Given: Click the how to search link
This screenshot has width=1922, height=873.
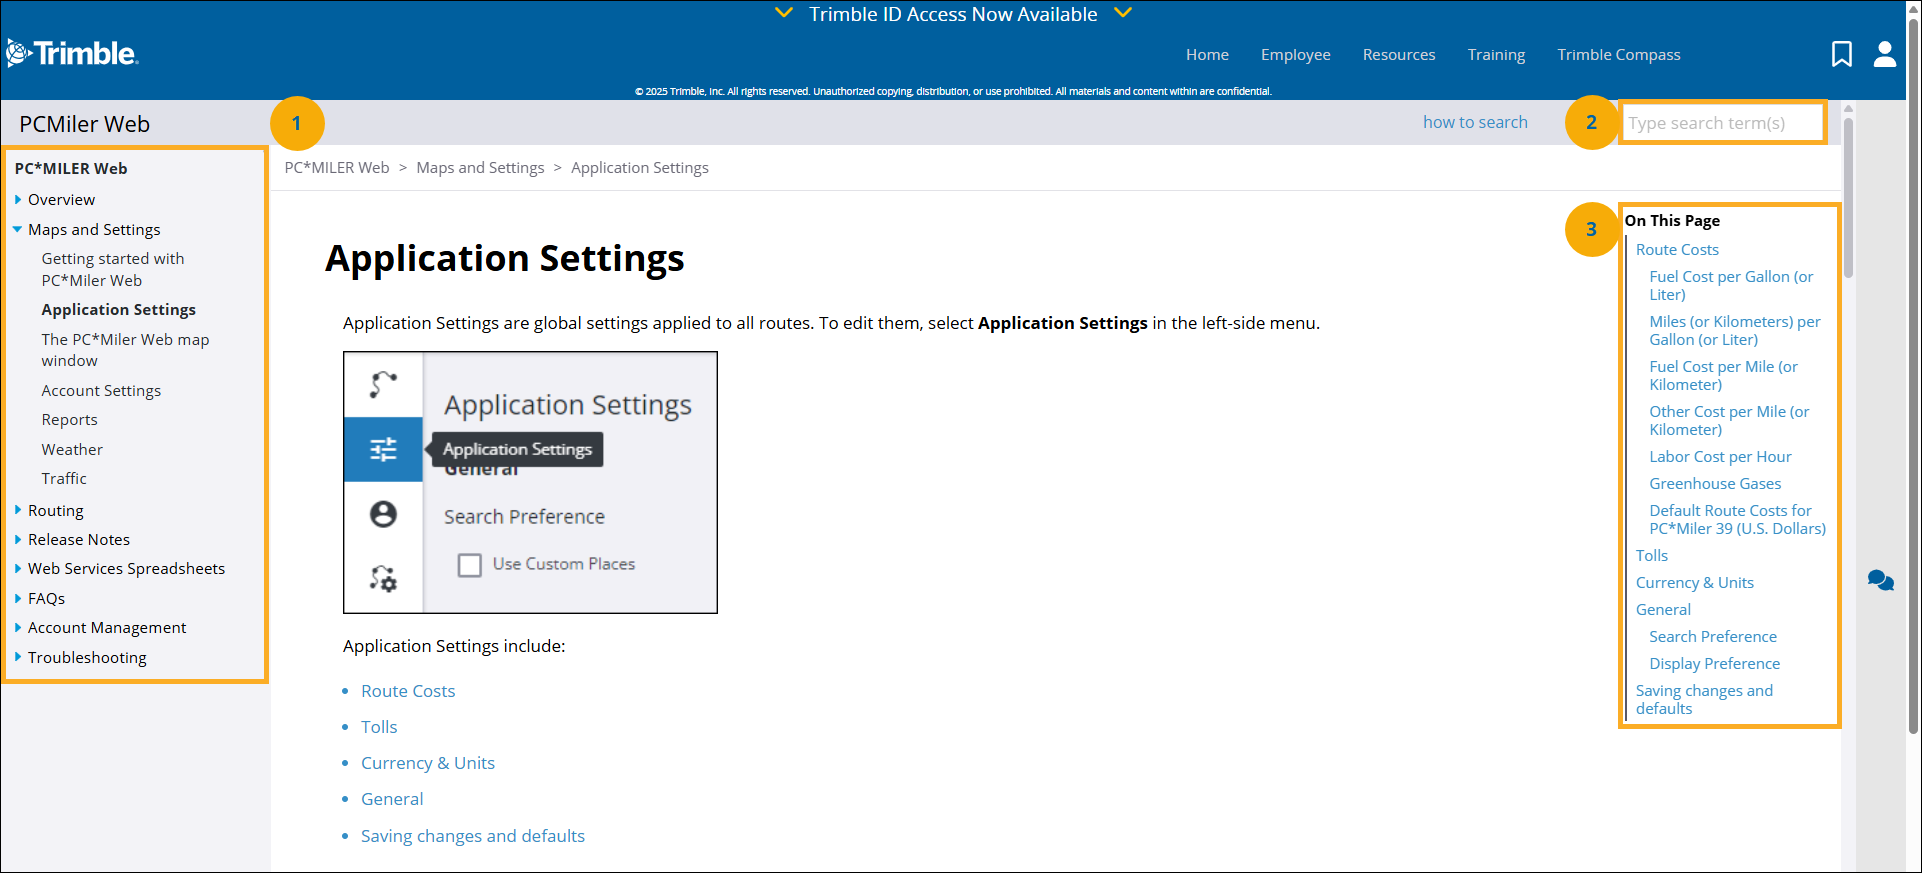Looking at the screenshot, I should 1475,122.
